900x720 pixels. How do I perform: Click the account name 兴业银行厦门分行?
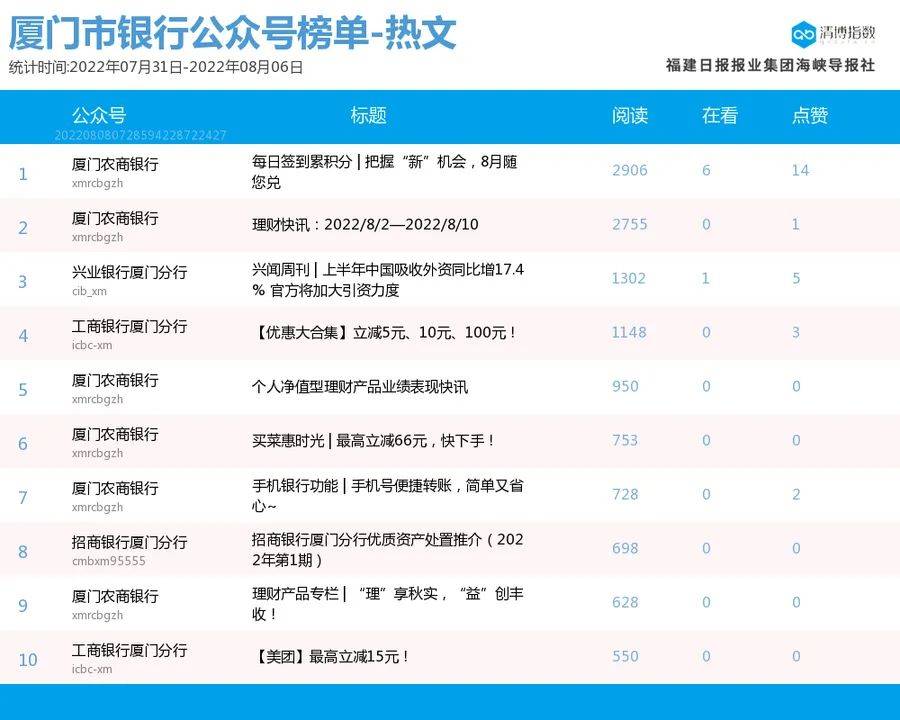click(130, 272)
